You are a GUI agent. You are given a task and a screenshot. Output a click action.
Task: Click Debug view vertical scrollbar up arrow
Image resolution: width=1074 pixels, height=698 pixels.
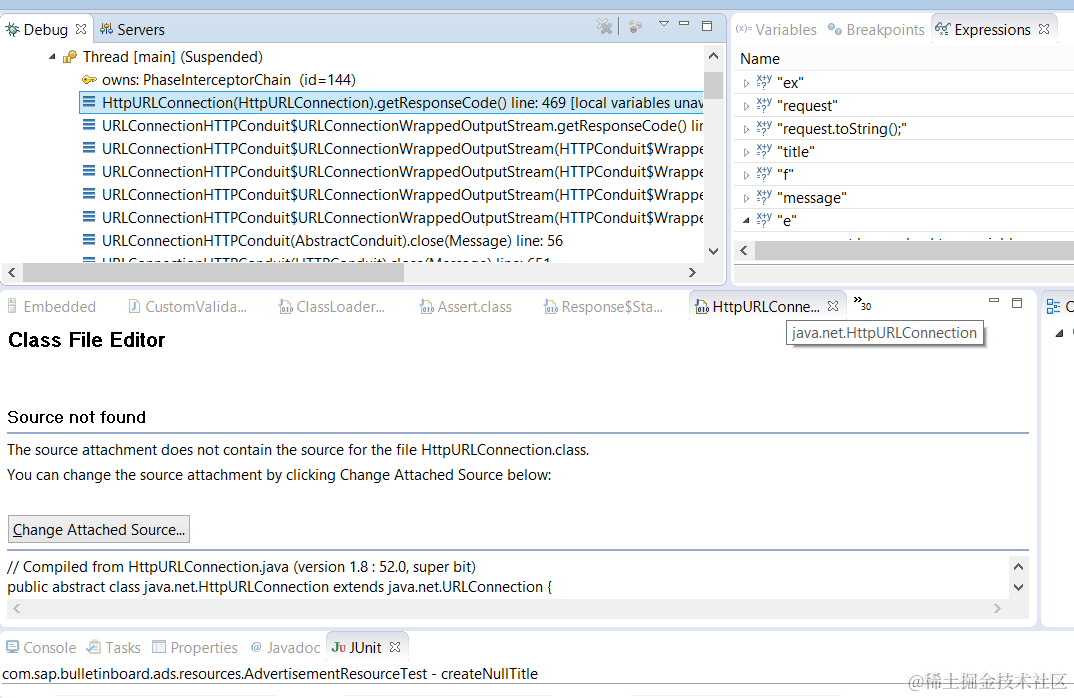pyautogui.click(x=713, y=56)
